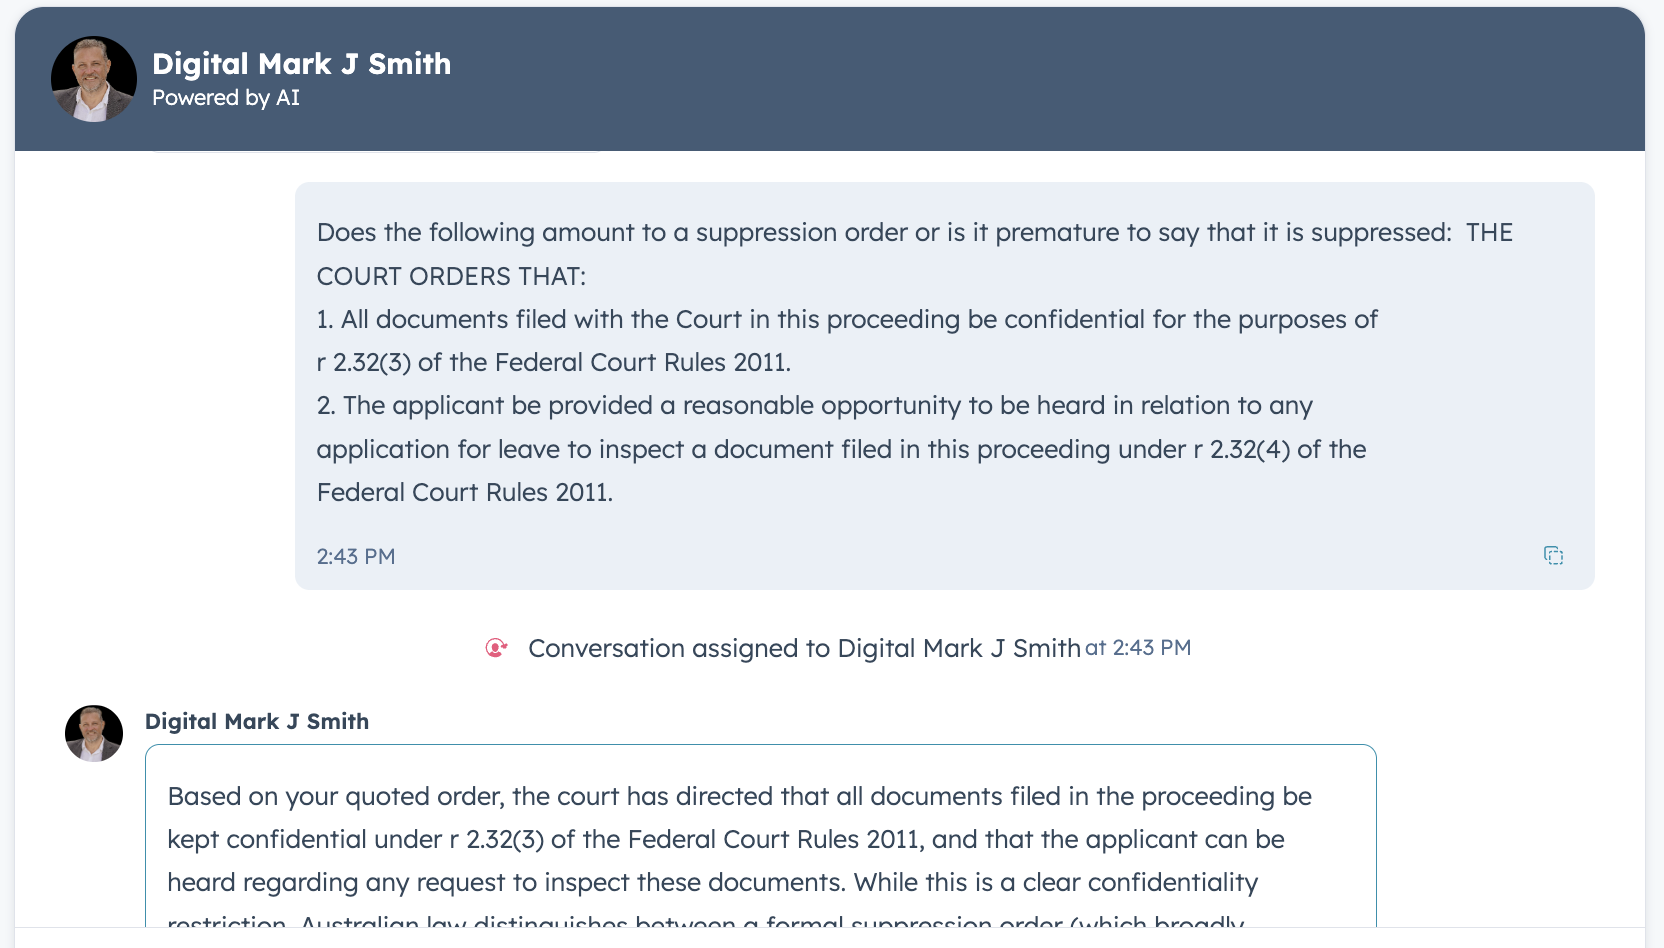
Task: Click the 'kept confidential under r 2.32(3)' reply line
Action: (x=725, y=840)
